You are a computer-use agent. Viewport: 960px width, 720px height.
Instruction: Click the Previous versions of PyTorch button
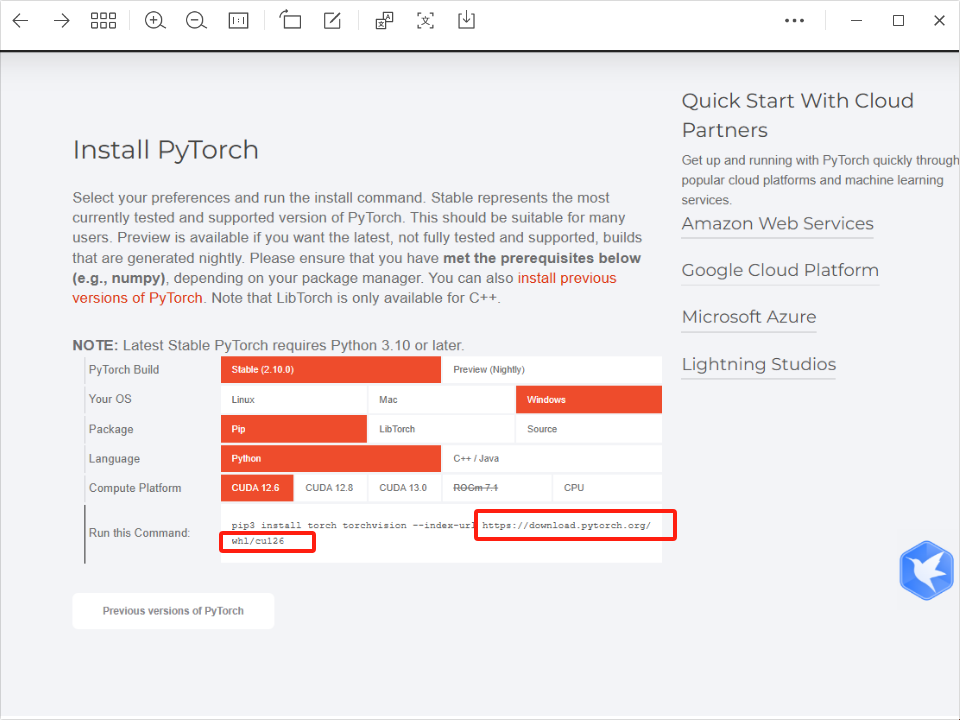[173, 611]
